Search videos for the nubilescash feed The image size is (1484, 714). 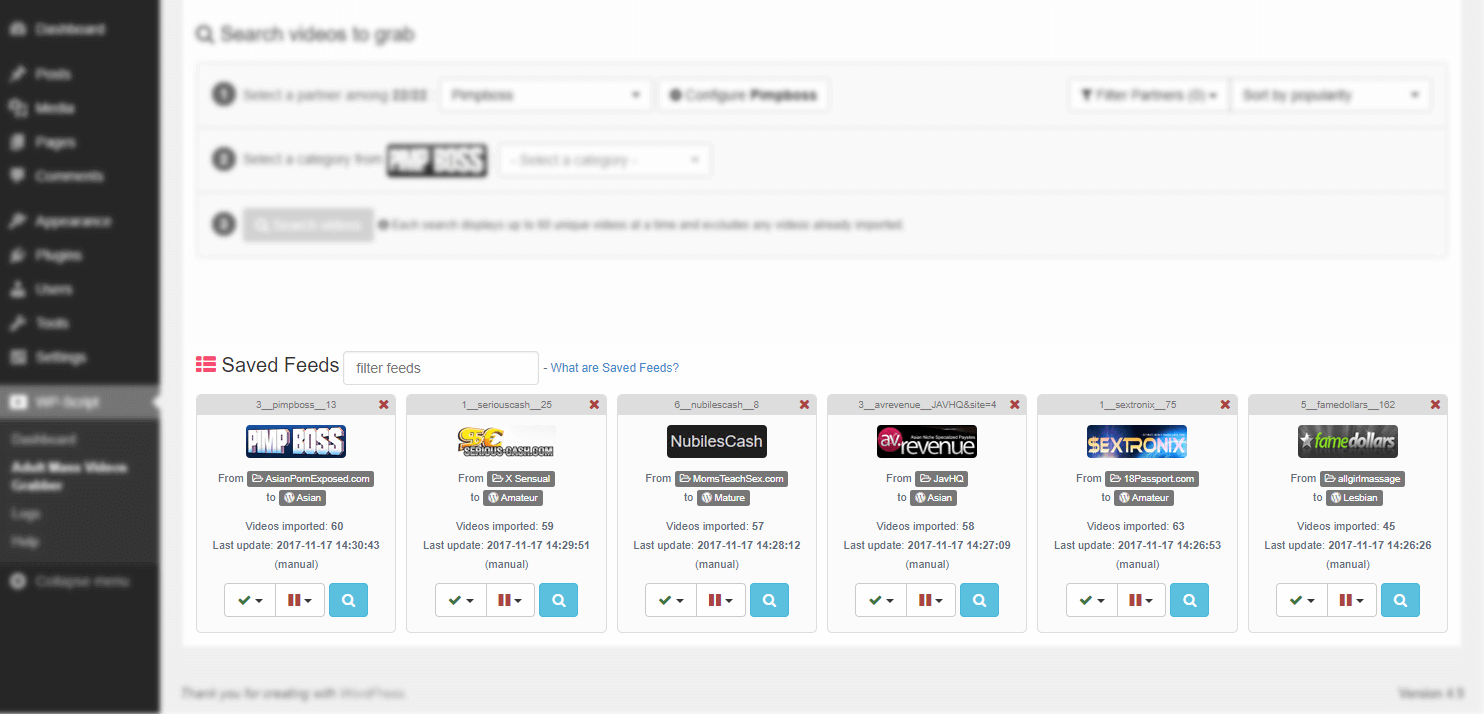[769, 600]
